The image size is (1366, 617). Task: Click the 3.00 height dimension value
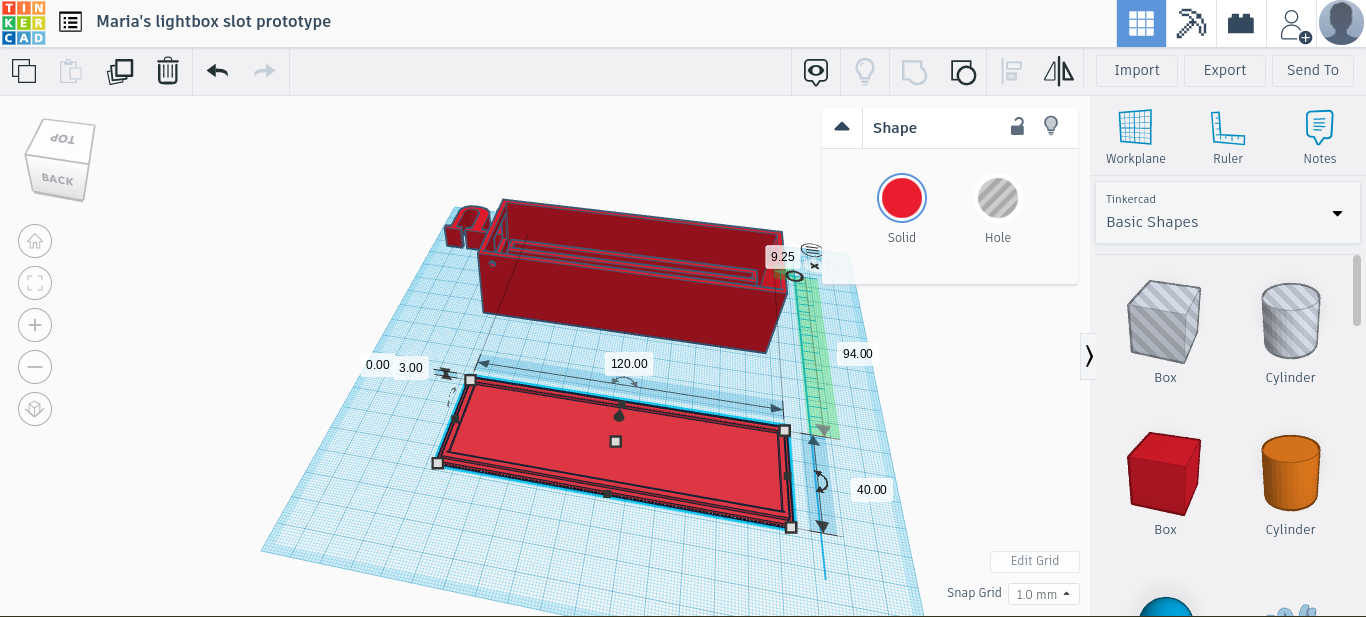point(411,368)
